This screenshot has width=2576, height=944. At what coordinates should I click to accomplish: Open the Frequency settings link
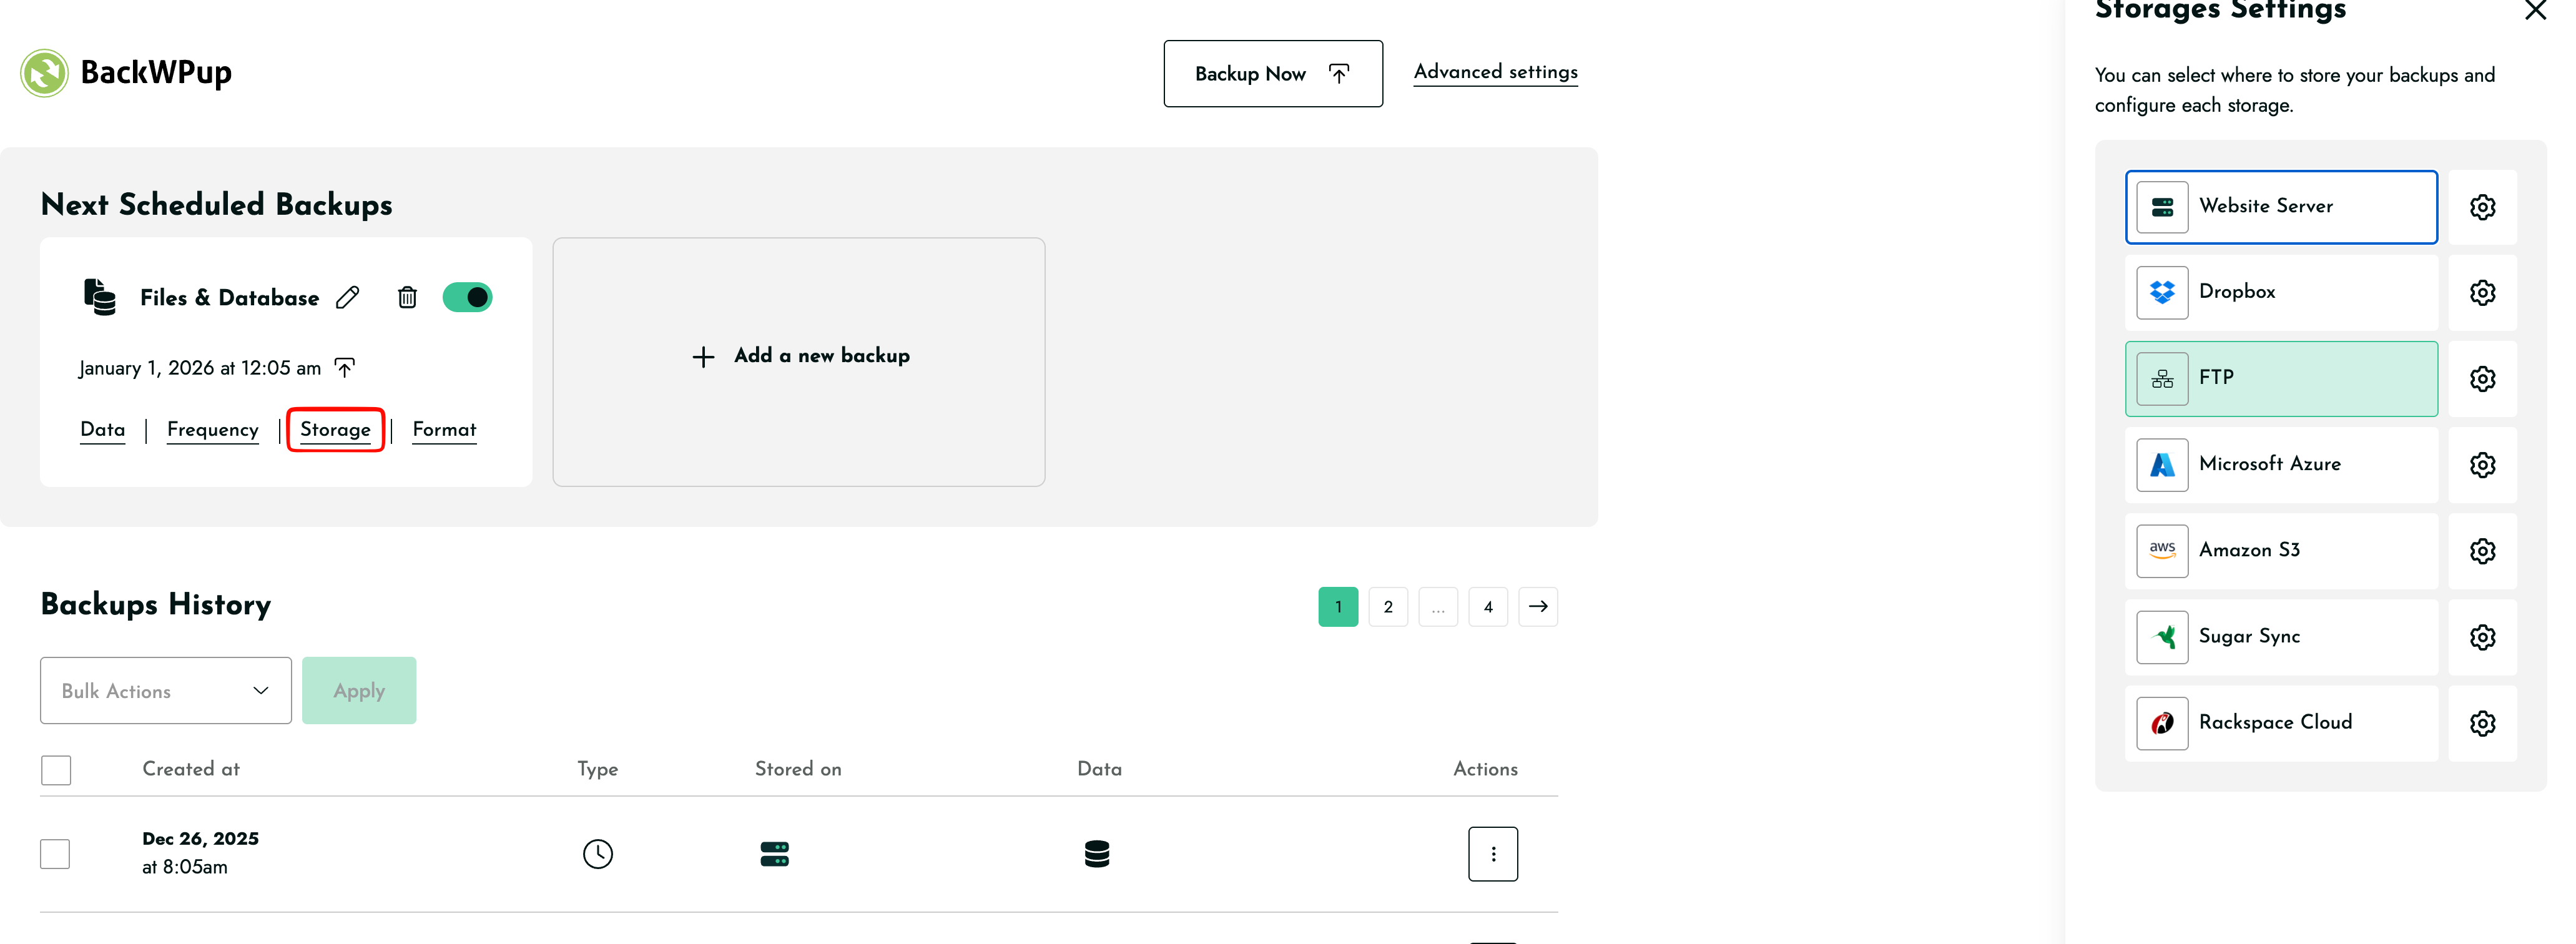tap(212, 429)
